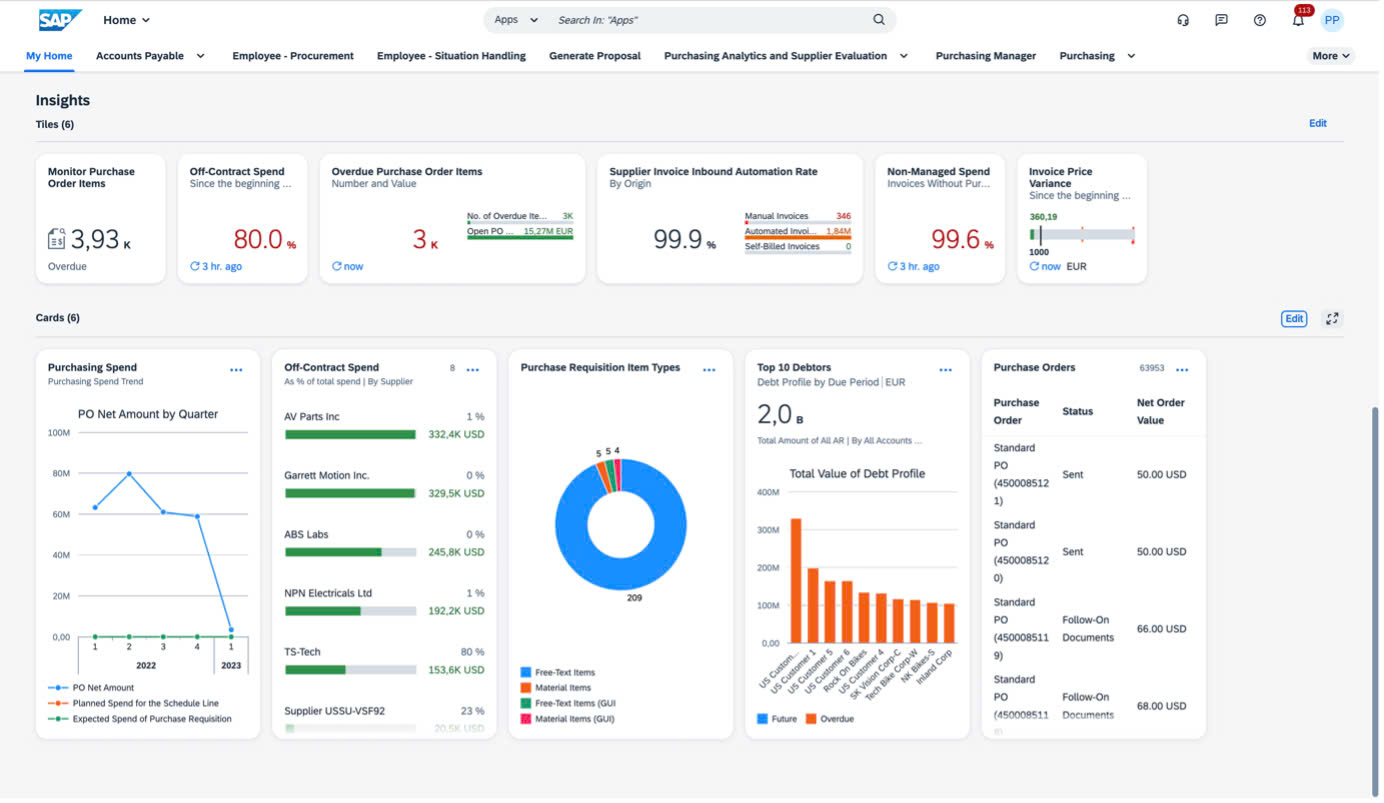Click the help question mark icon
This screenshot has width=1384, height=803.
(1259, 19)
